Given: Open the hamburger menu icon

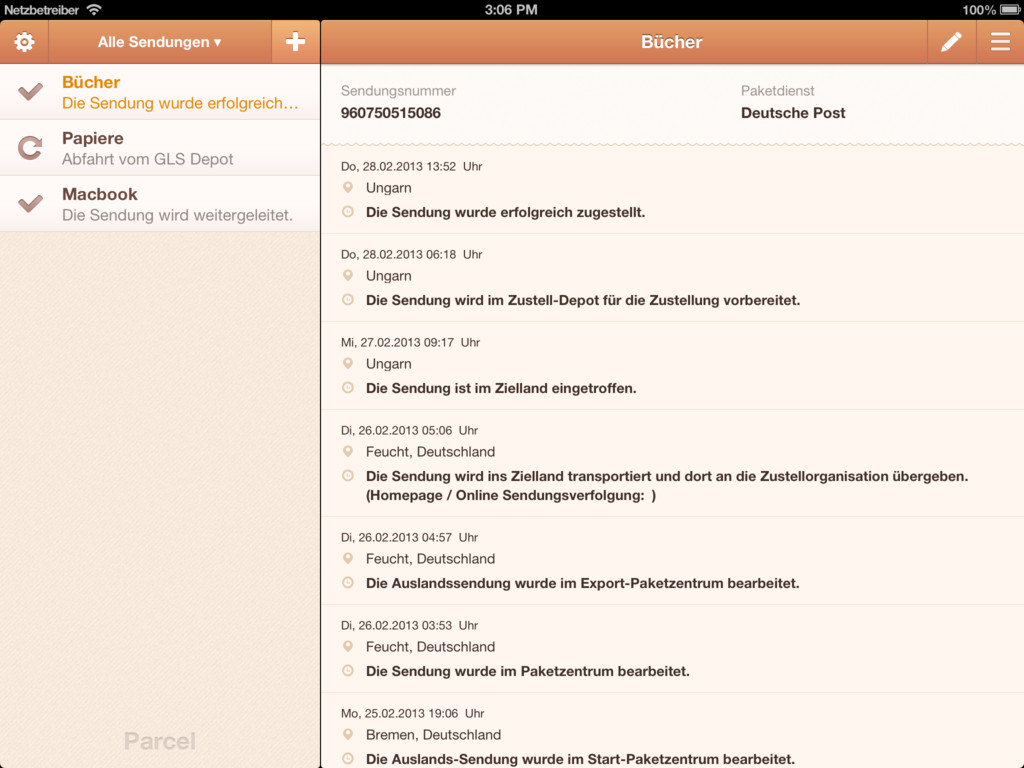Looking at the screenshot, I should tap(1000, 42).
